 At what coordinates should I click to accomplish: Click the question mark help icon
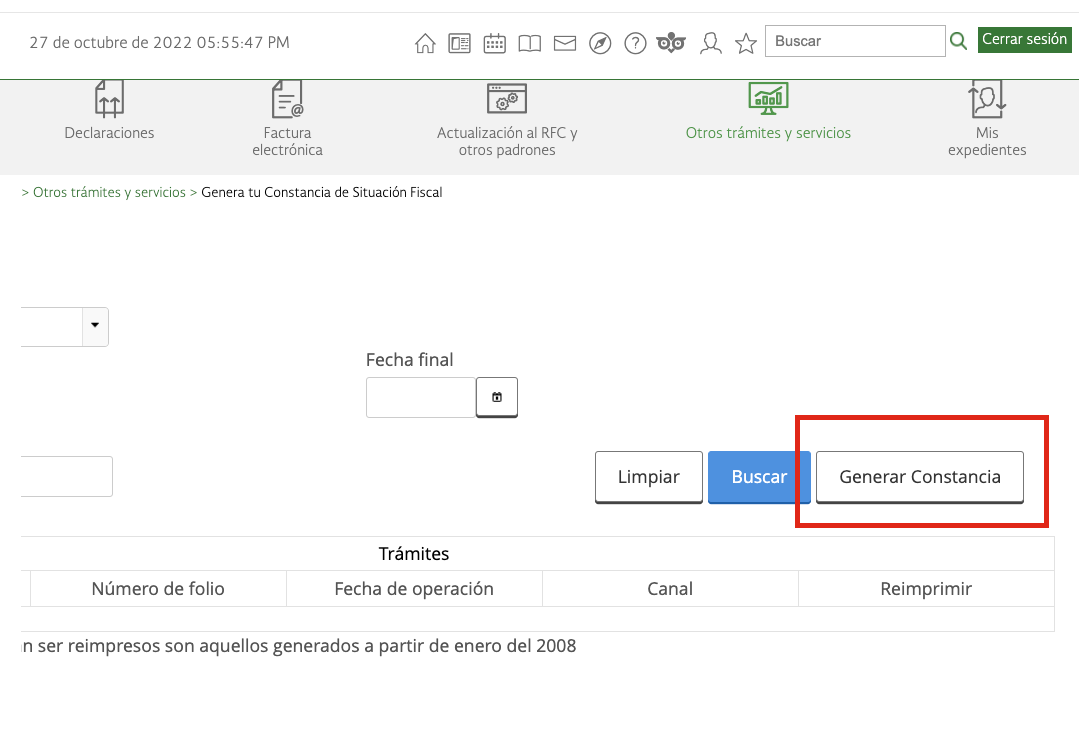pos(635,43)
